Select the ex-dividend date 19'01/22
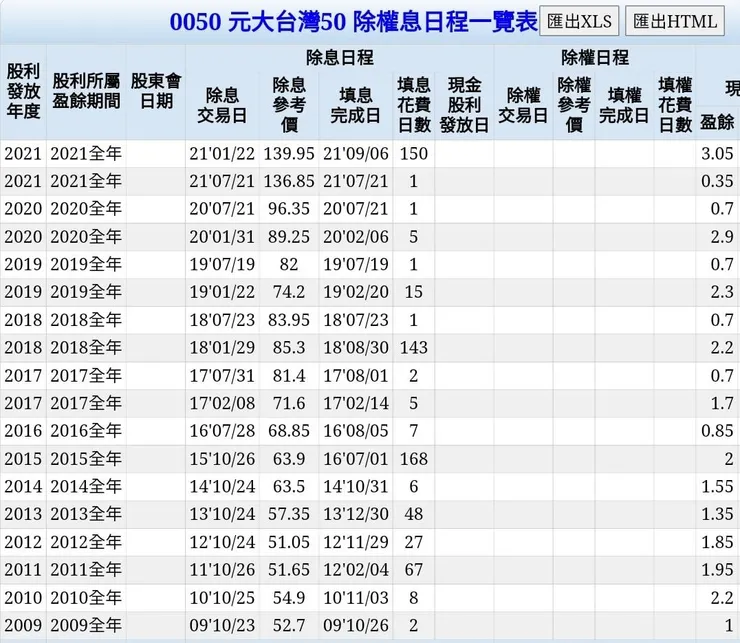740x643 pixels. point(222,292)
